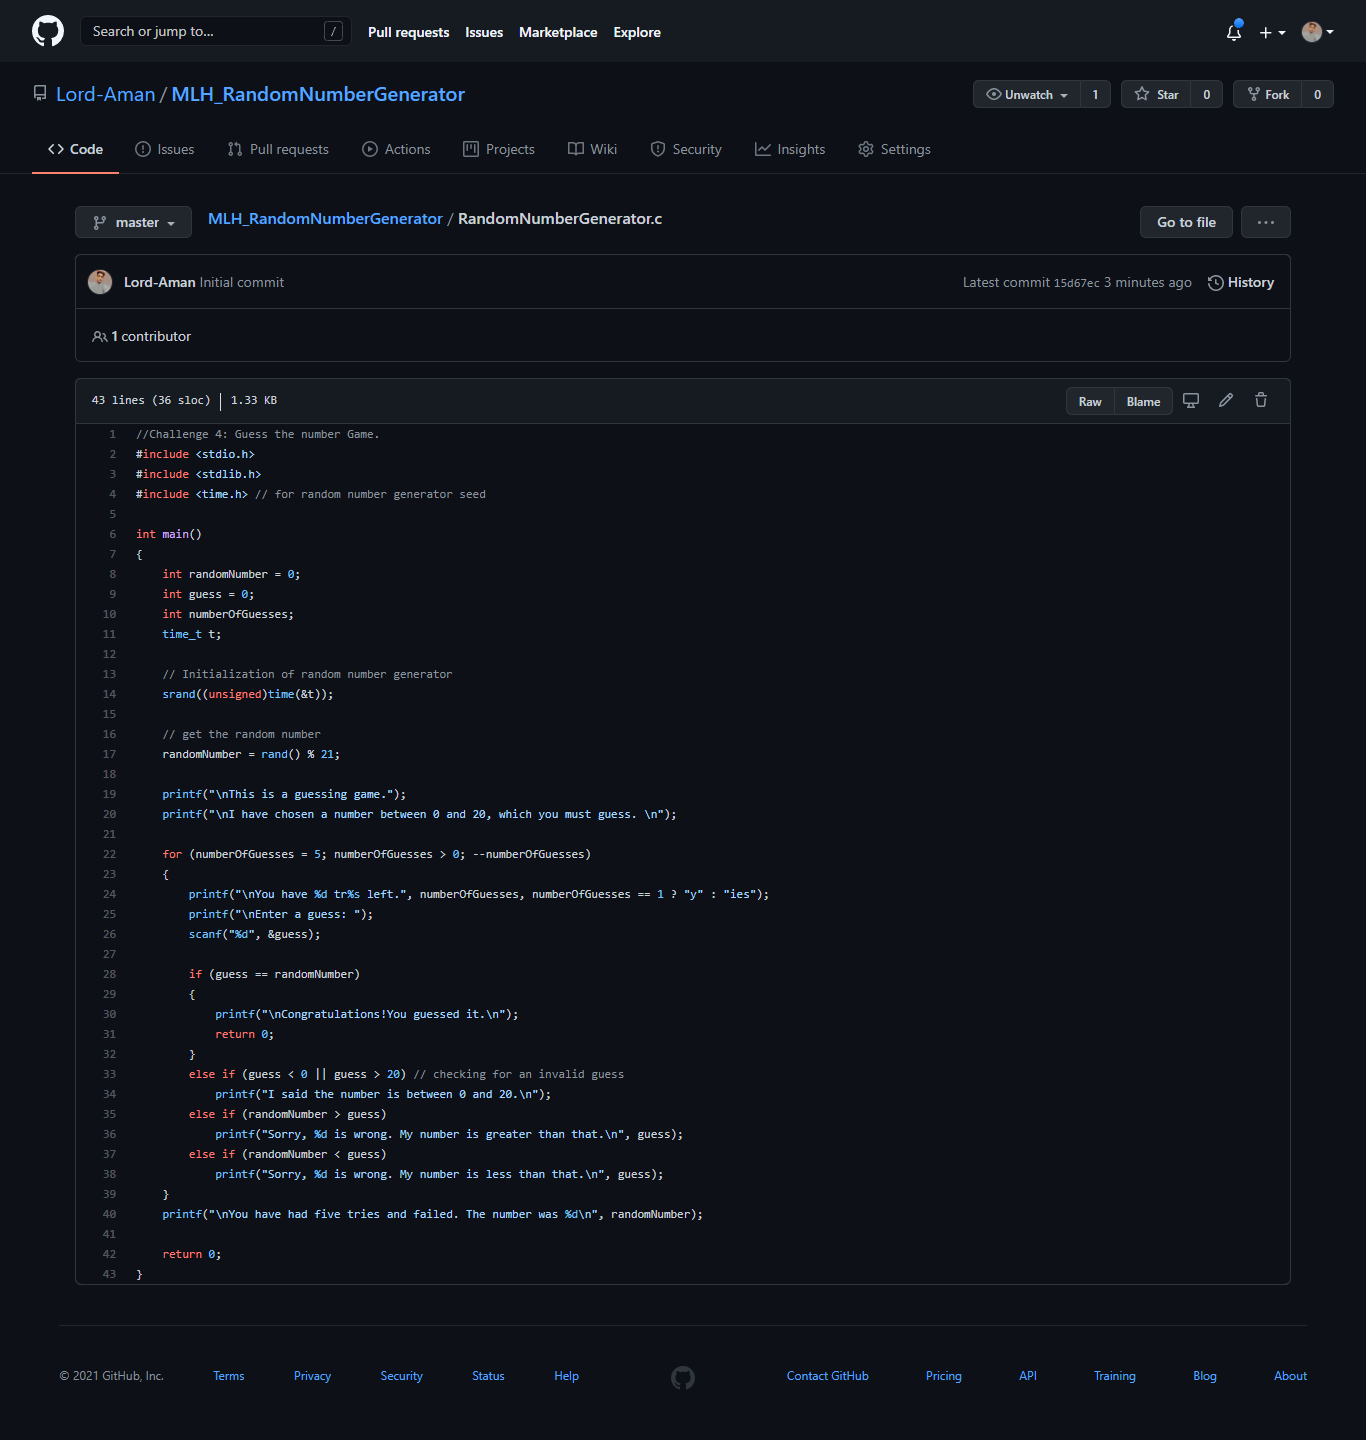Expand the Unwatch dropdown
1366x1440 pixels.
pos(1027,94)
